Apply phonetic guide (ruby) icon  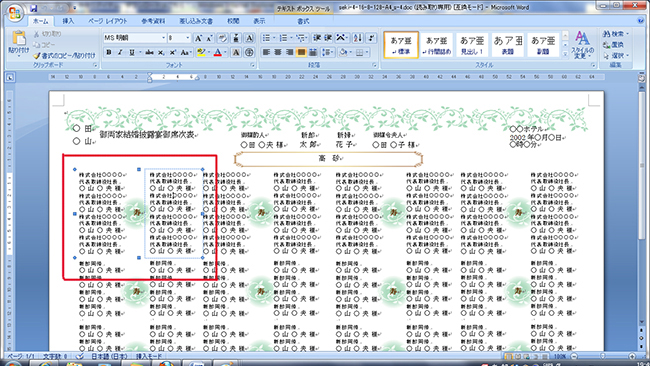pyautogui.click(x=236, y=38)
